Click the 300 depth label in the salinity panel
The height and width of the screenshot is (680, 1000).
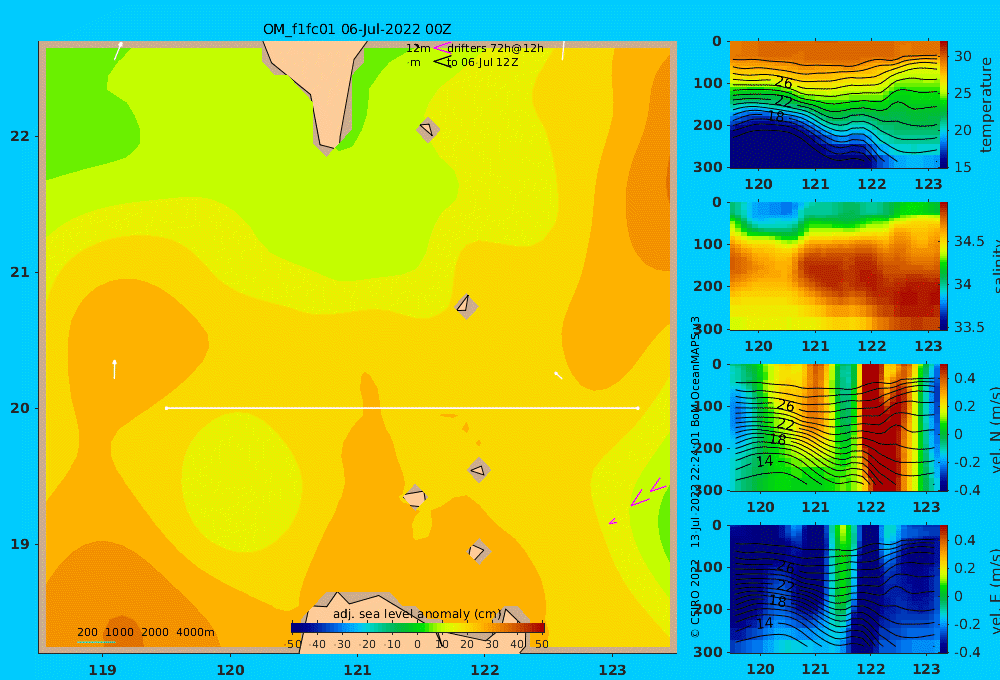click(x=707, y=329)
